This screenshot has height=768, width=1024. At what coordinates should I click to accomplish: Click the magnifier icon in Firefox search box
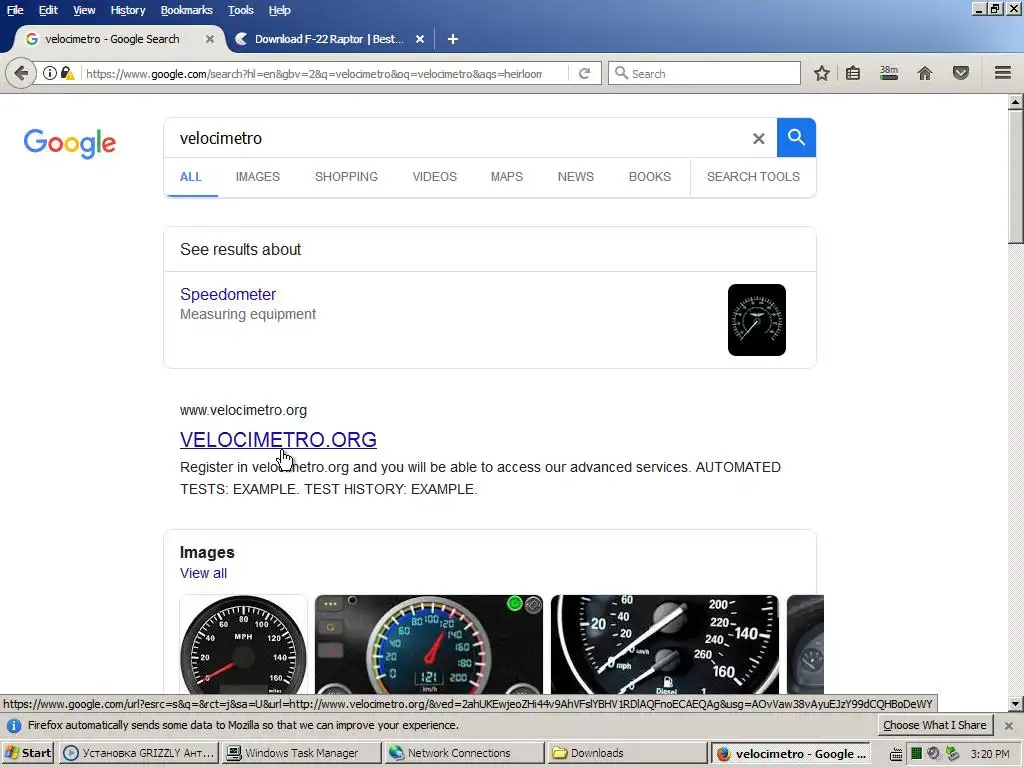[x=622, y=73]
